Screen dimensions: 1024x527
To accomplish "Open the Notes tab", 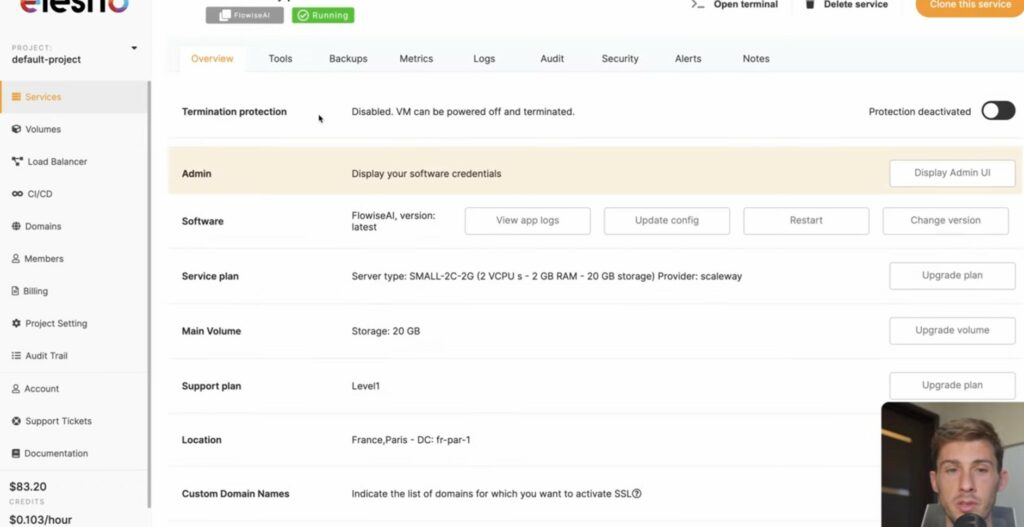I will 756,59.
